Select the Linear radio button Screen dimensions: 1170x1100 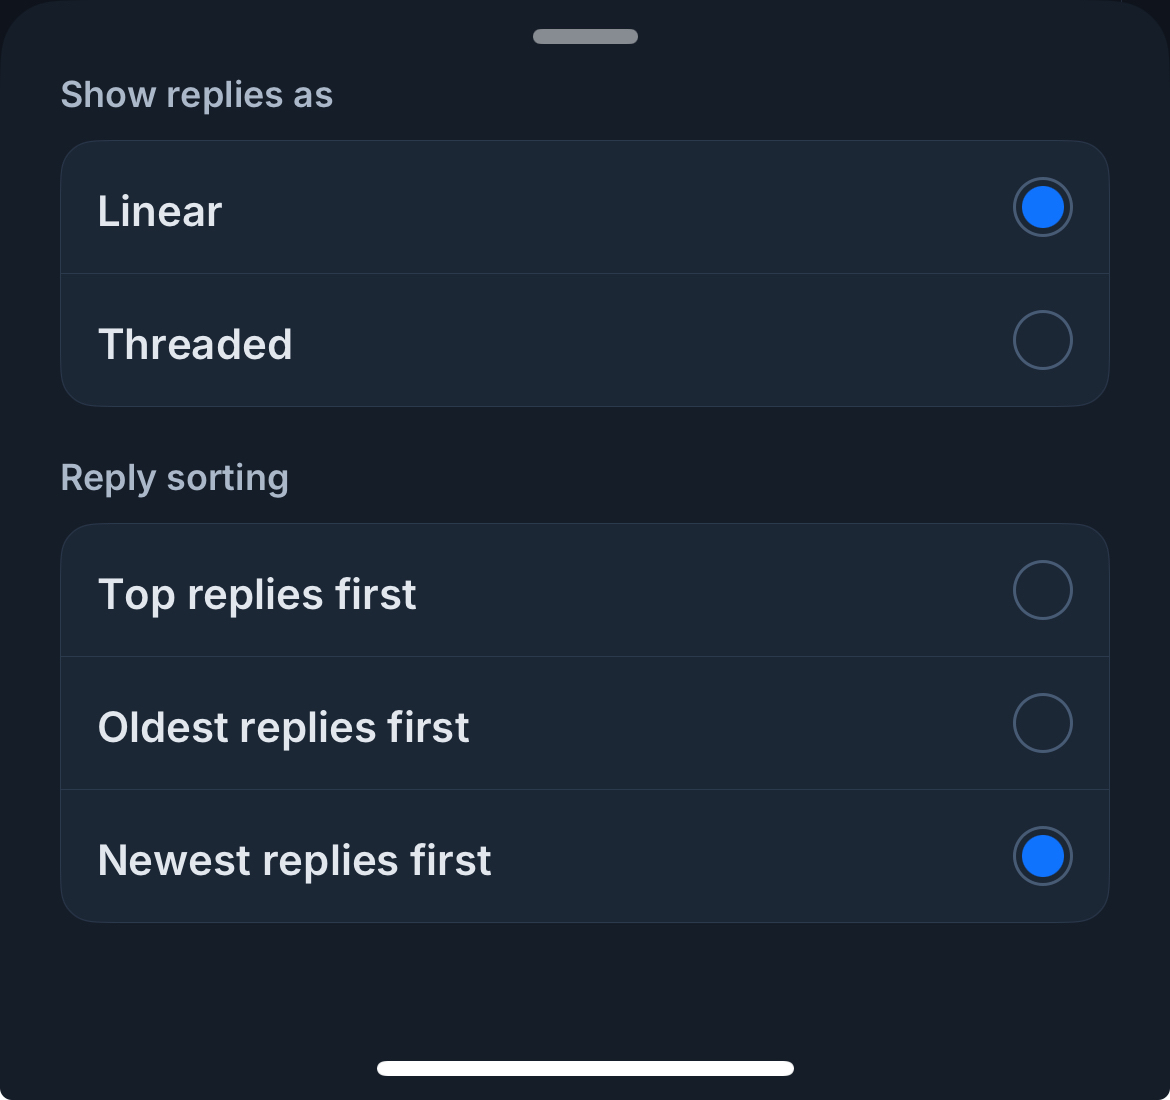1042,208
